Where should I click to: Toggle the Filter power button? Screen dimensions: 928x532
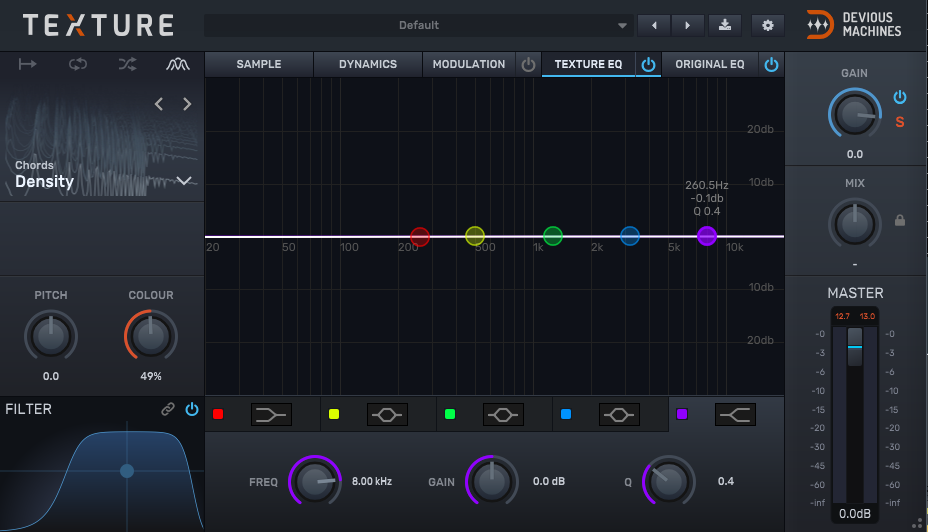192,409
